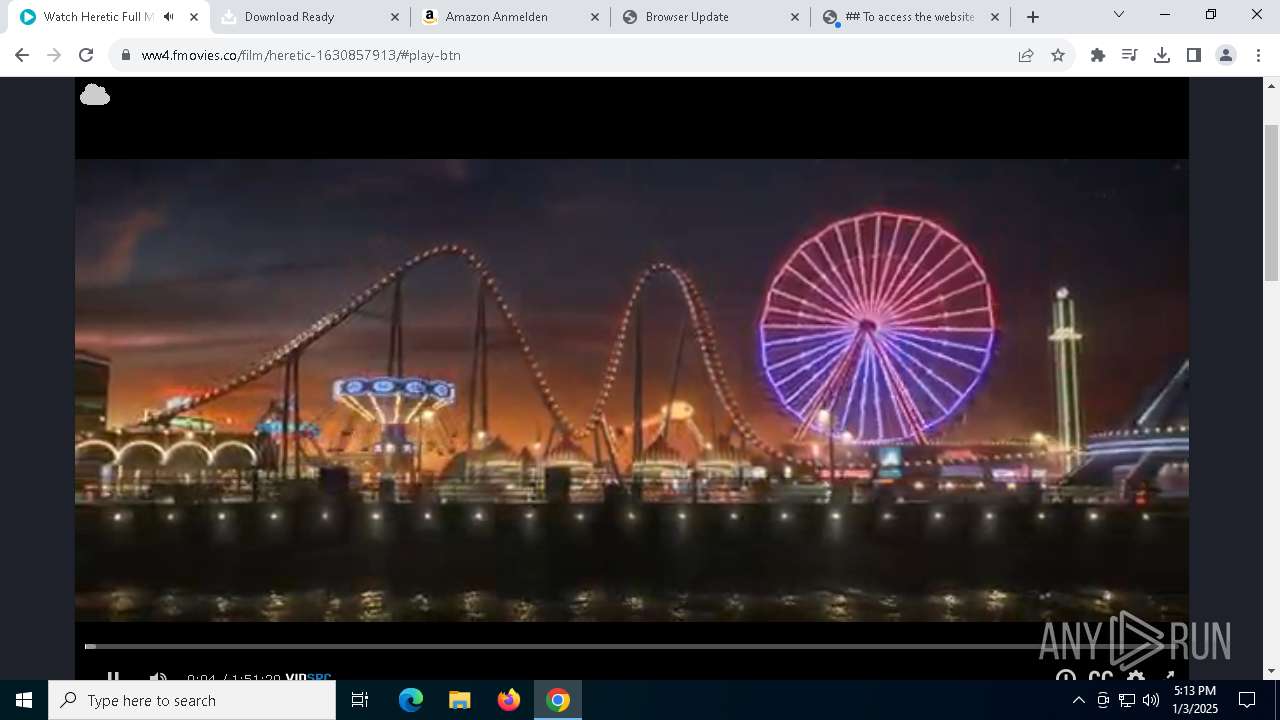Click the page vertical scrollbar thumb
The width and height of the screenshot is (1280, 720).
(1271, 202)
